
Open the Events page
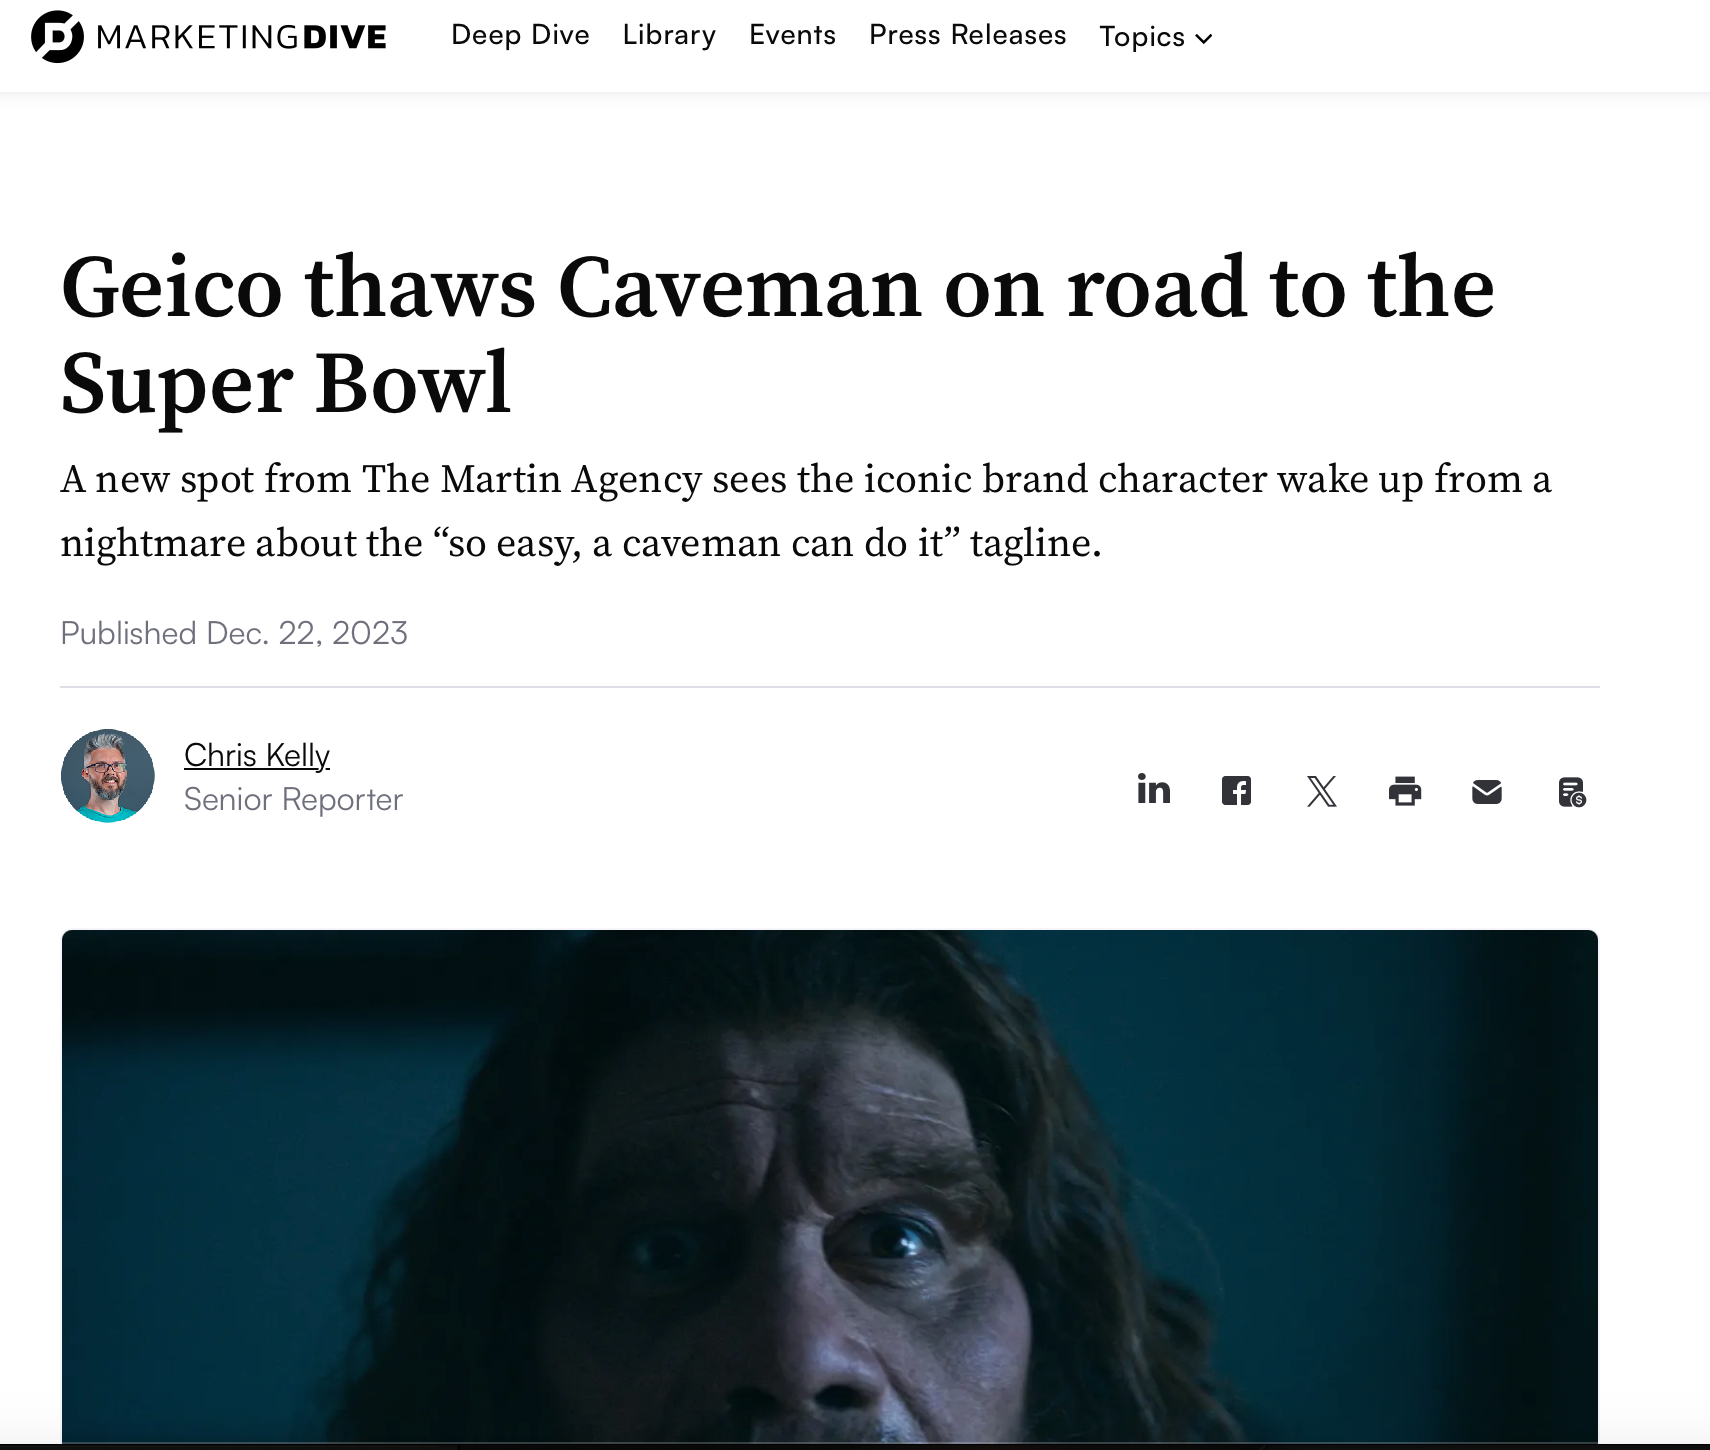pyautogui.click(x=792, y=35)
